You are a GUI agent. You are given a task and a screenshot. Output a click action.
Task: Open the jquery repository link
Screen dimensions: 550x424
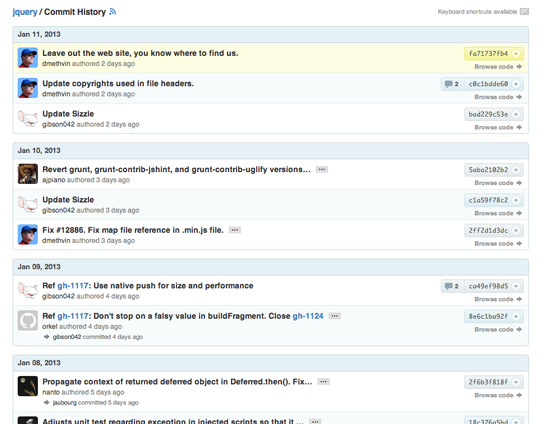(25, 12)
